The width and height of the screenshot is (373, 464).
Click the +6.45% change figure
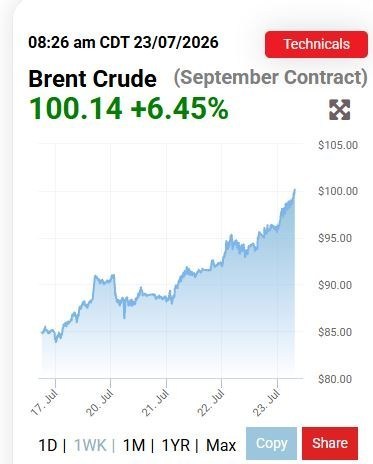[179, 108]
